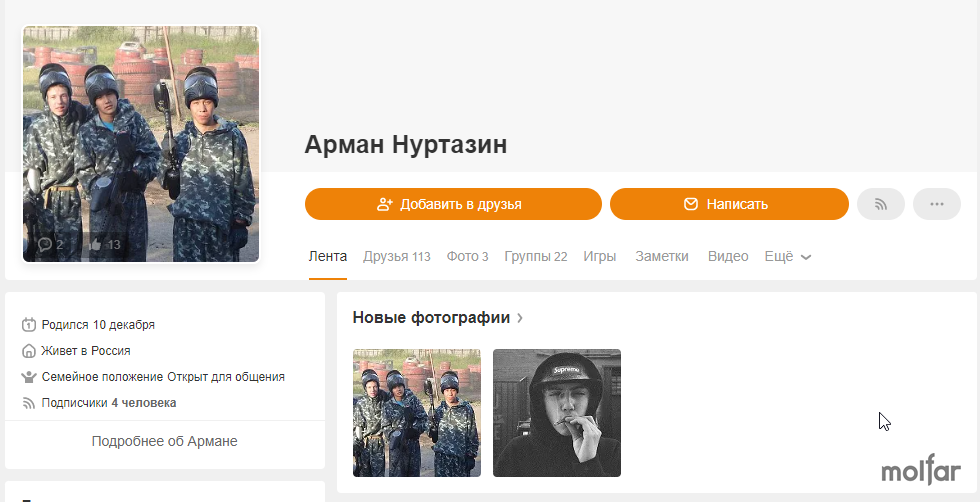Viewport: 980px width, 502px height.
Task: Send a message via Написать button
Action: 729,204
